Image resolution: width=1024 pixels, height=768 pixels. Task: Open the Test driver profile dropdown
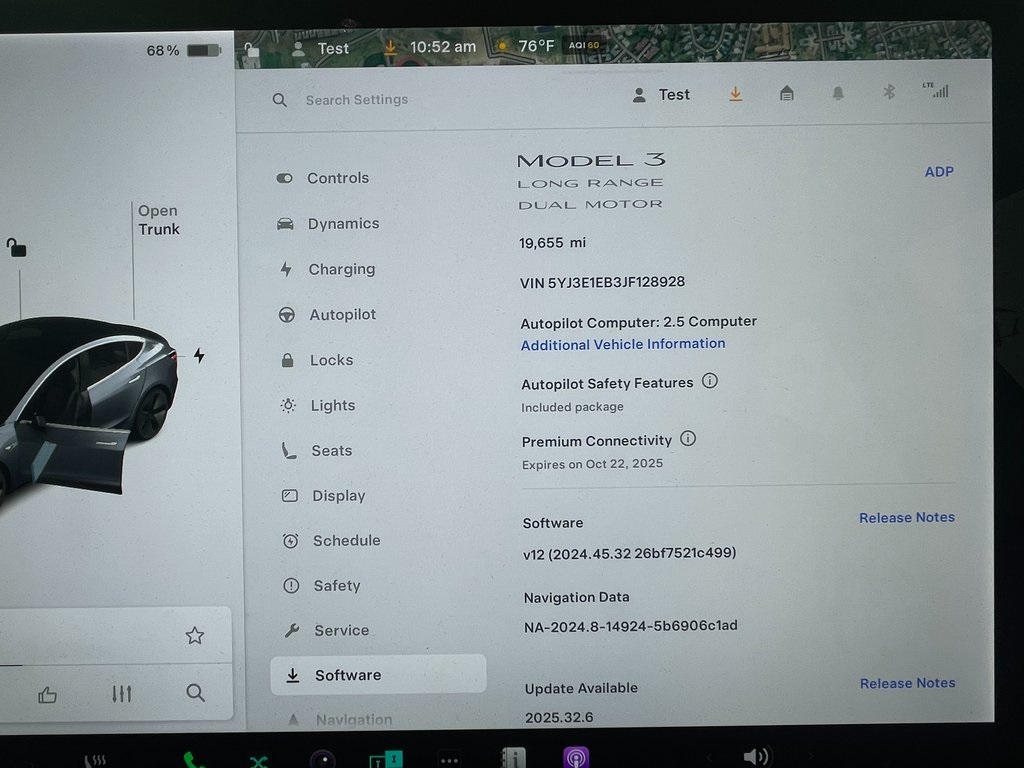point(662,95)
